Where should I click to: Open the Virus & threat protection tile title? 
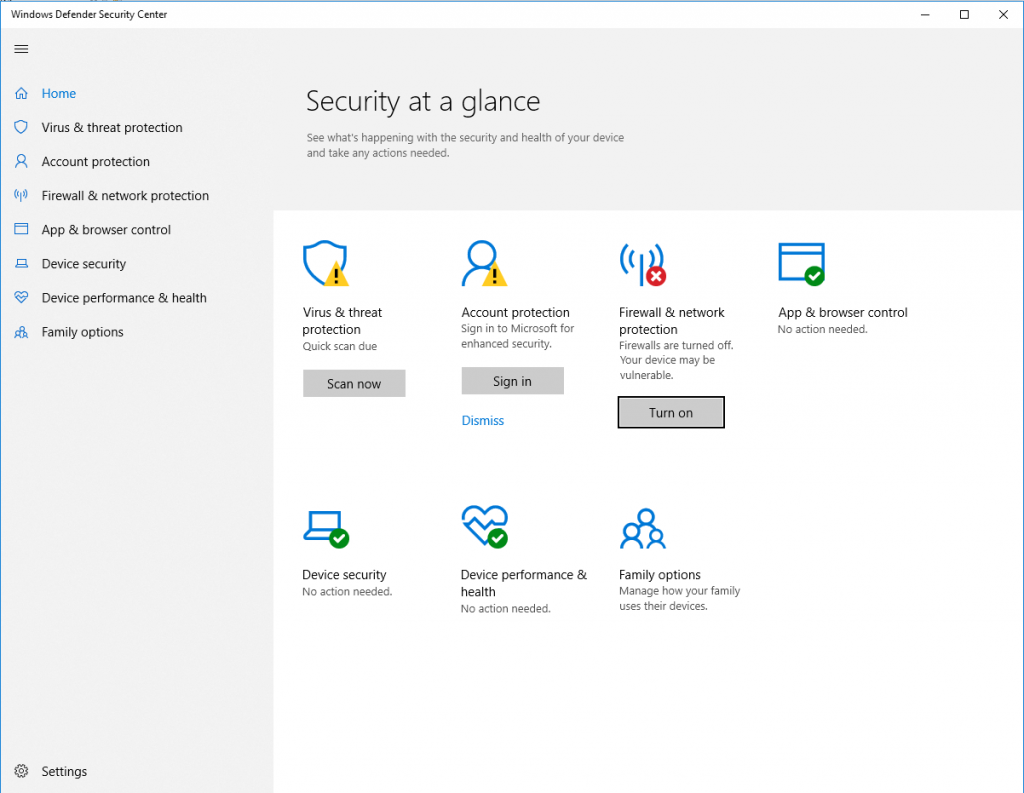[342, 321]
